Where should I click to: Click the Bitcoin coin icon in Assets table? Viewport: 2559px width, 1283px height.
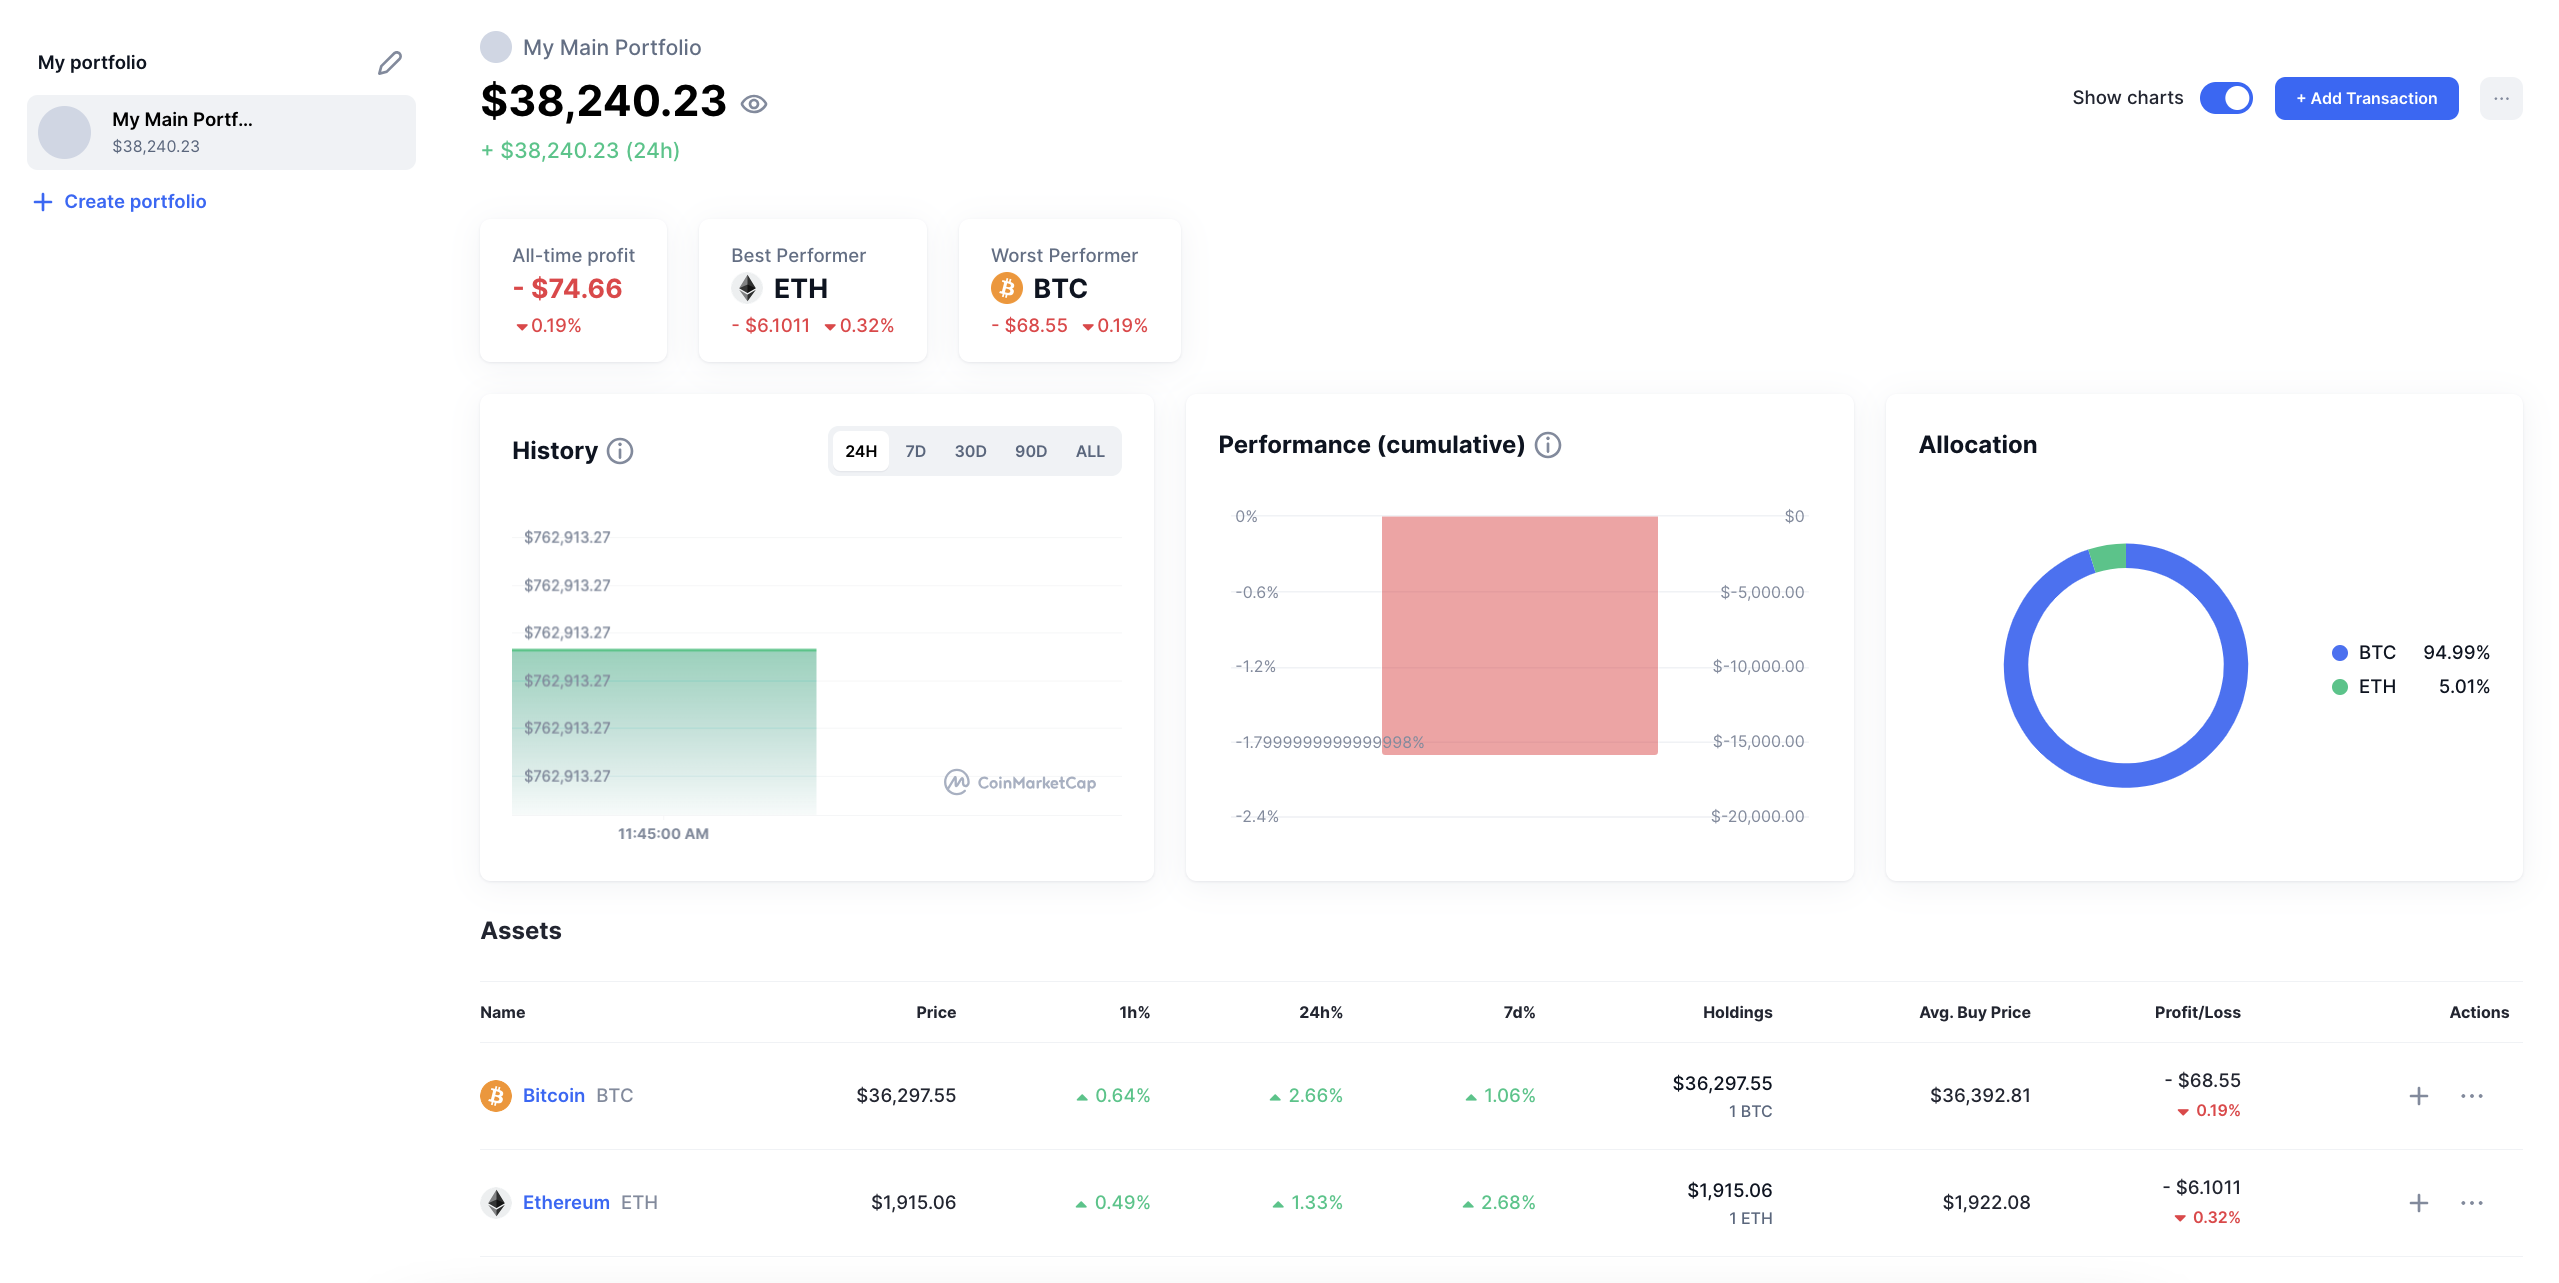496,1095
